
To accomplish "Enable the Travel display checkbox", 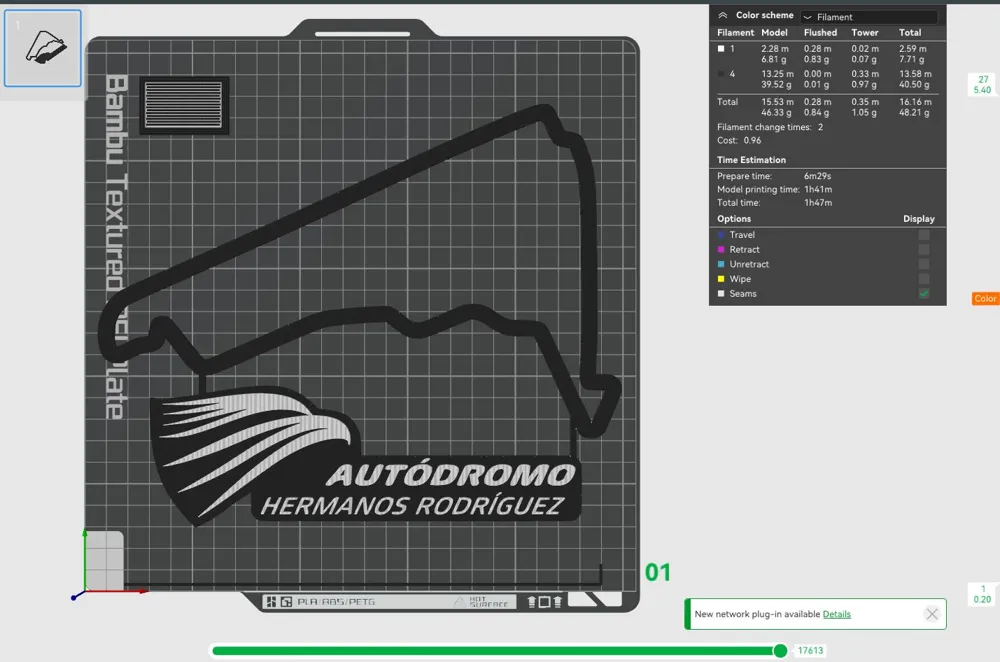I will (924, 234).
